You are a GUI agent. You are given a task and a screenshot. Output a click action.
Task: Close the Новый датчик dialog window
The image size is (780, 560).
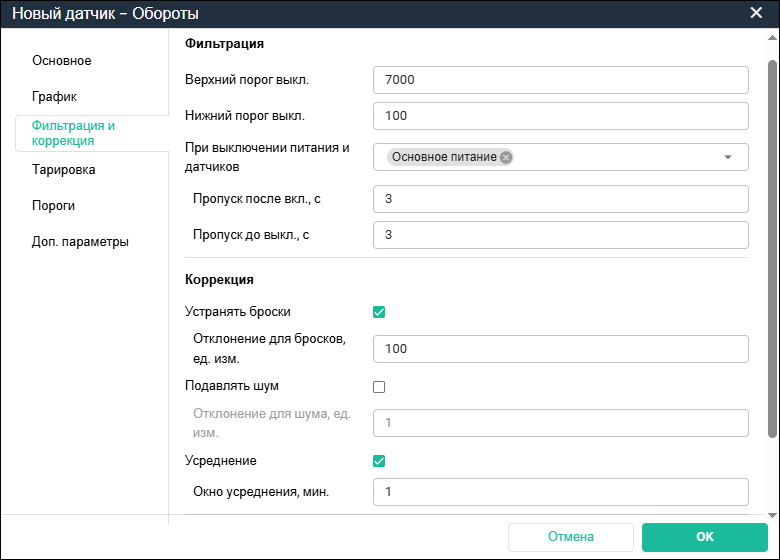(756, 13)
